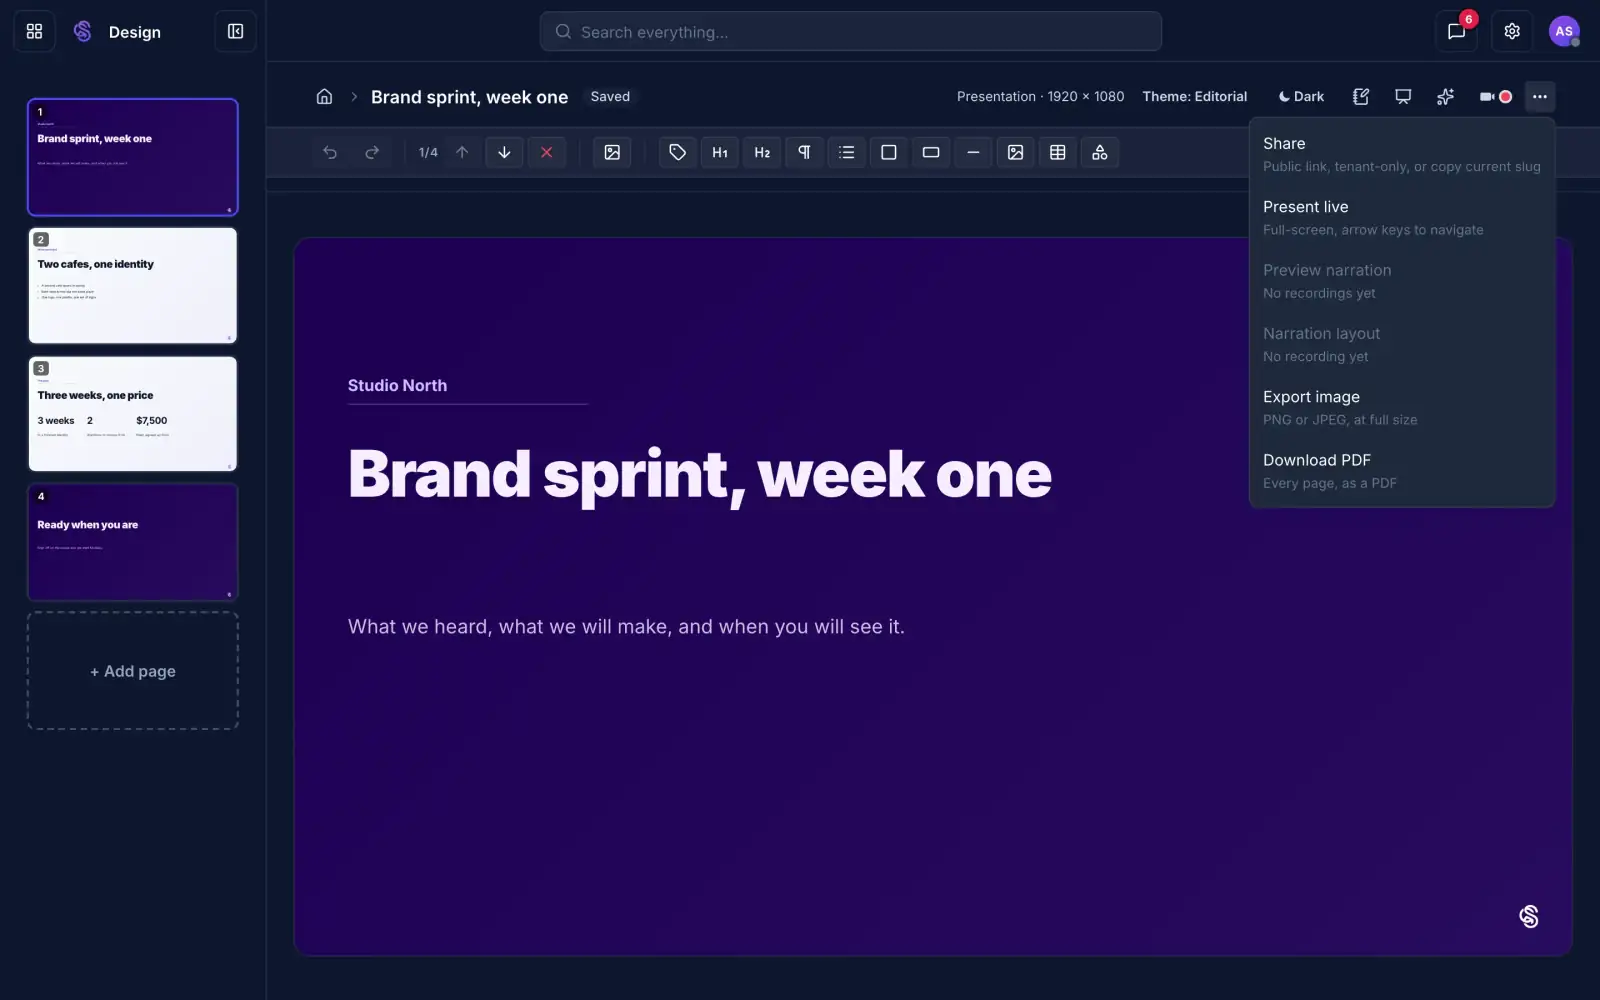Viewport: 1600px width, 1000px height.
Task: Open AI sparkle assistant
Action: (x=1445, y=97)
